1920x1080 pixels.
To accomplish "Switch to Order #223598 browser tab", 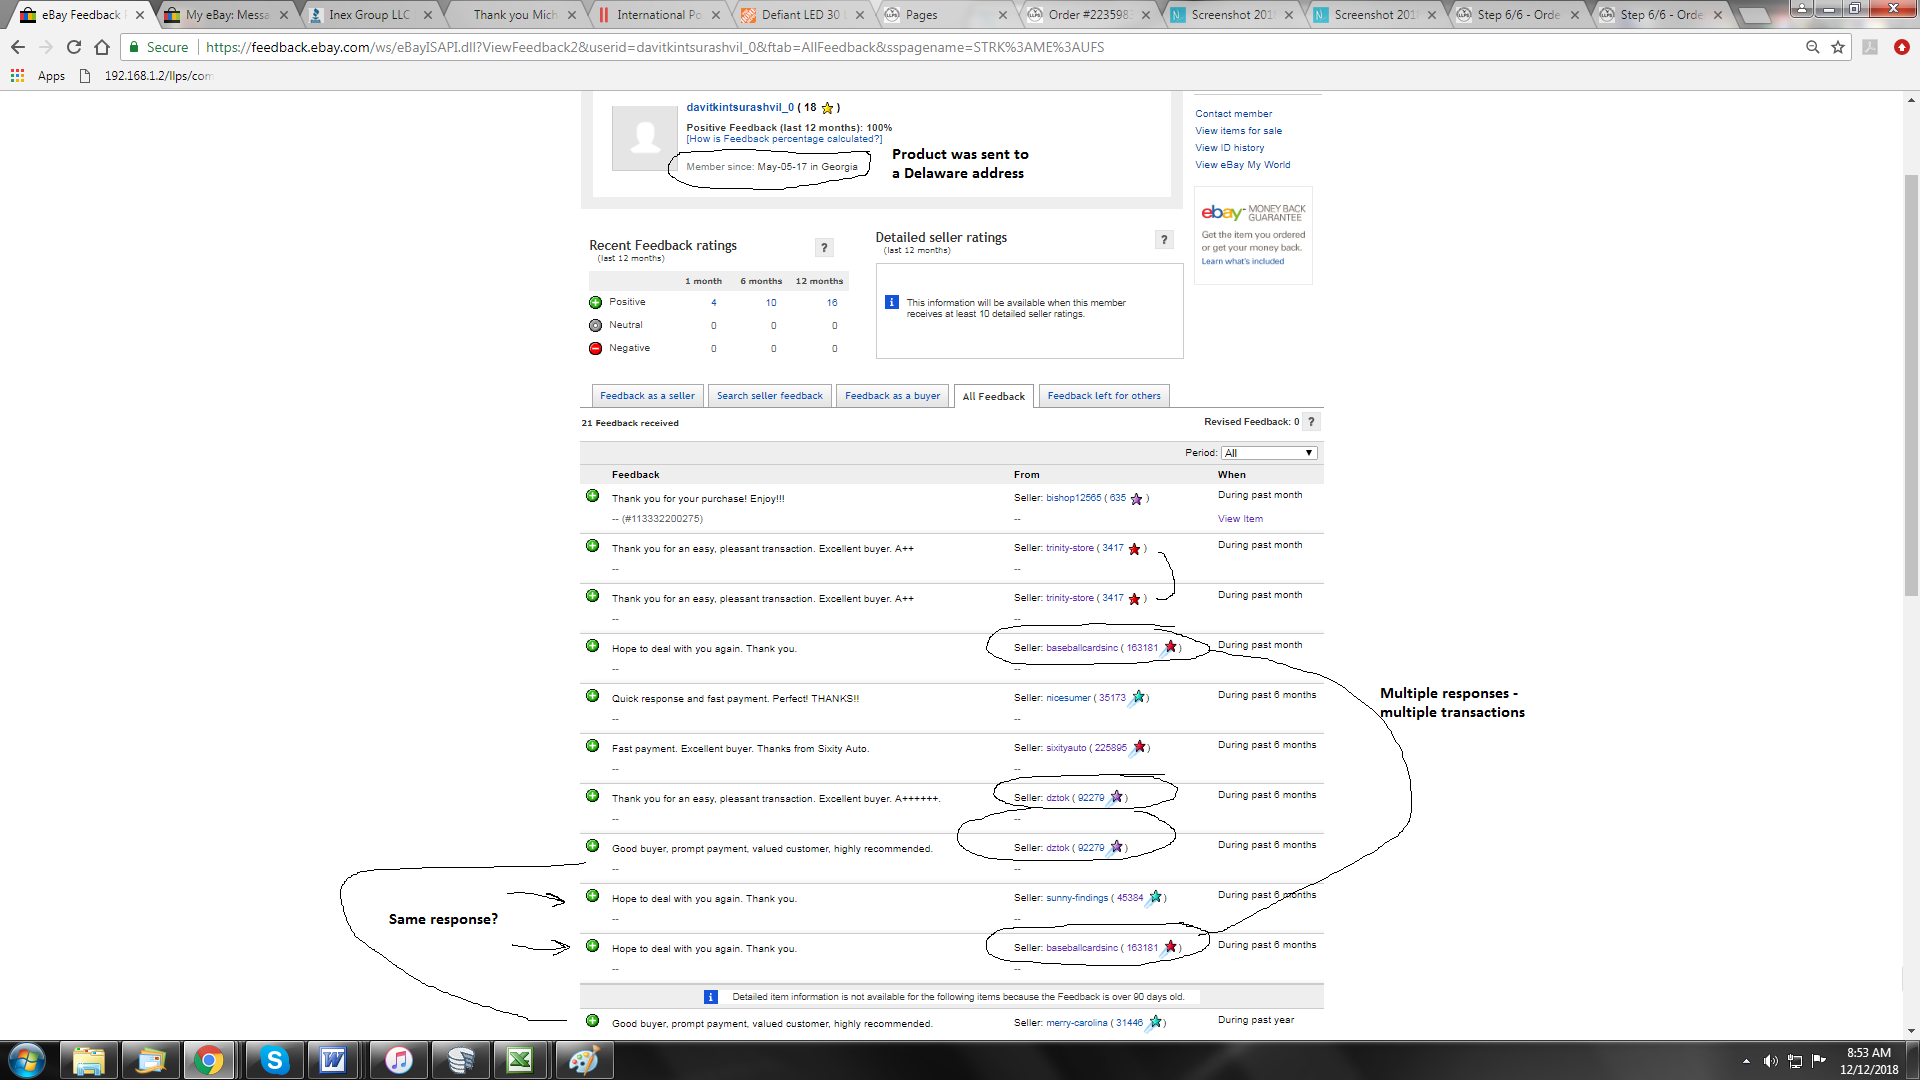I will click(1088, 15).
